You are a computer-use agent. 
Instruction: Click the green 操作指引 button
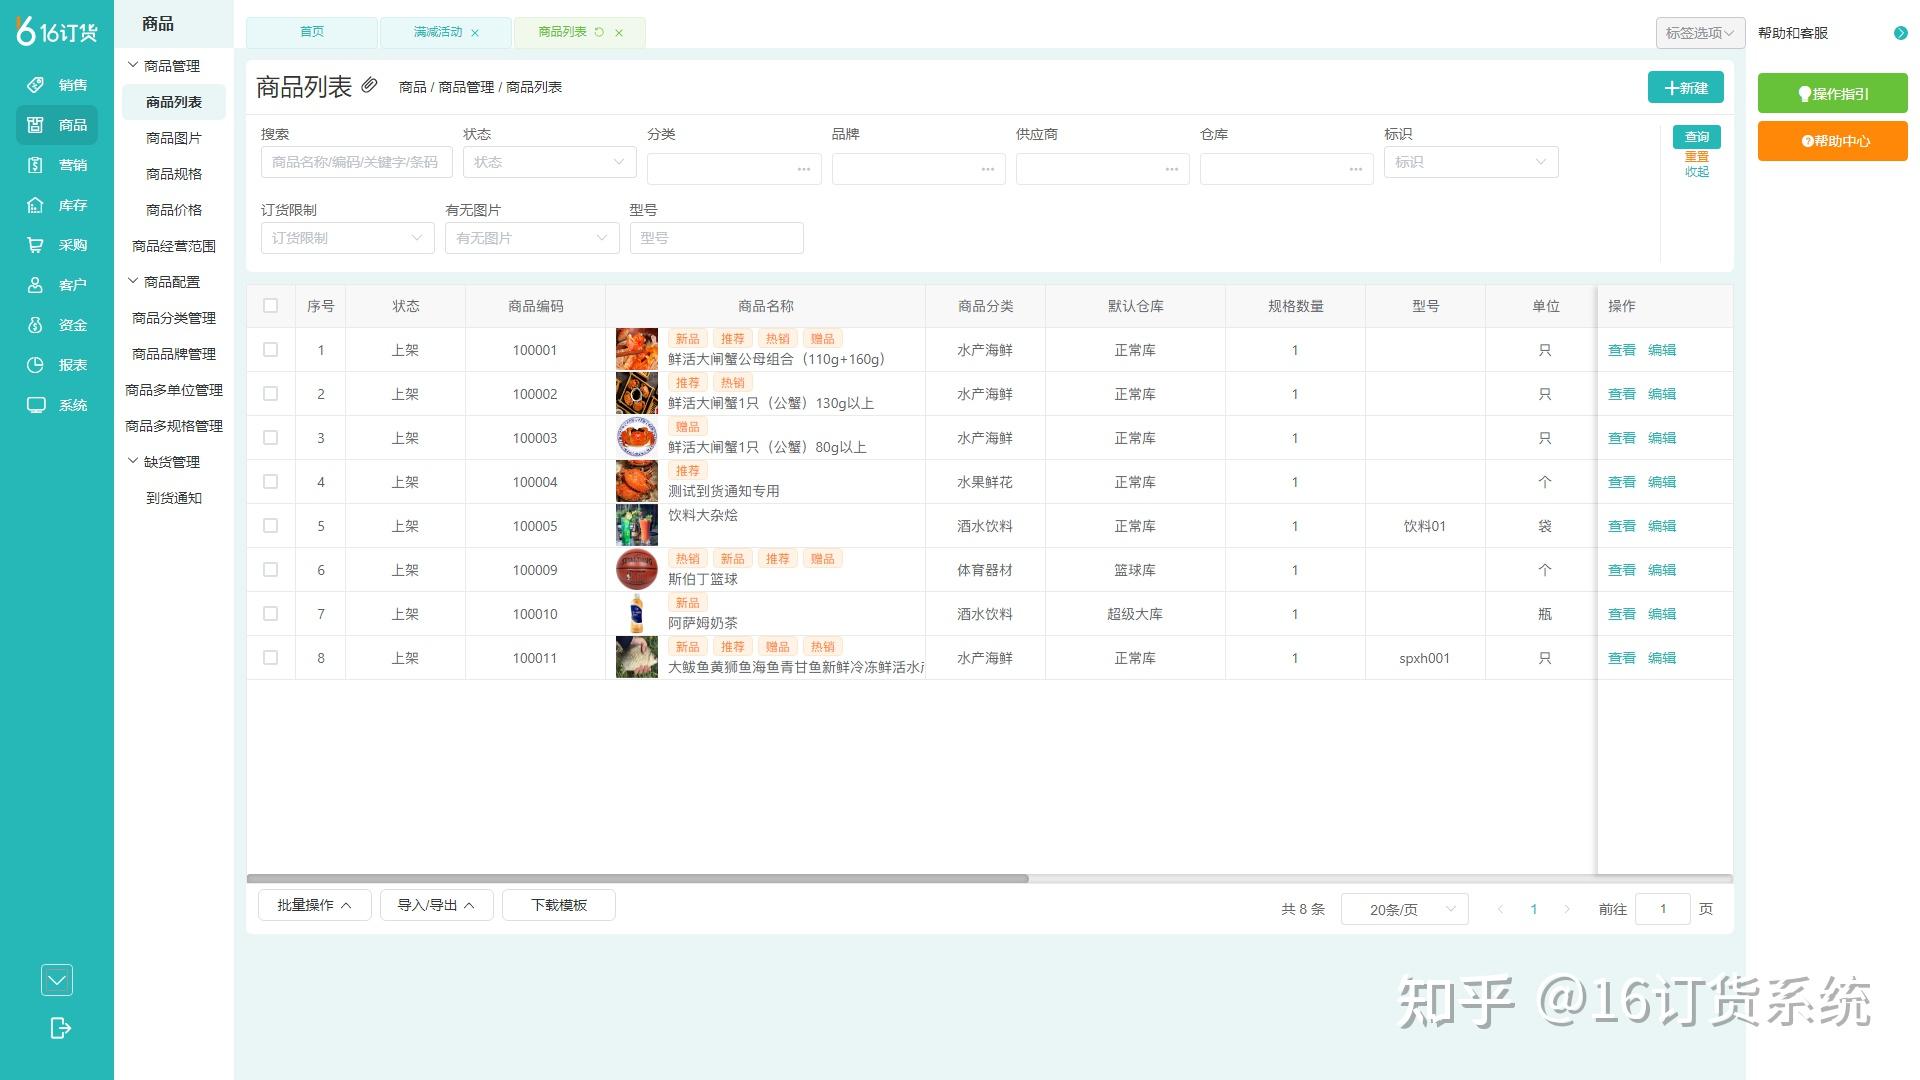coord(1832,94)
